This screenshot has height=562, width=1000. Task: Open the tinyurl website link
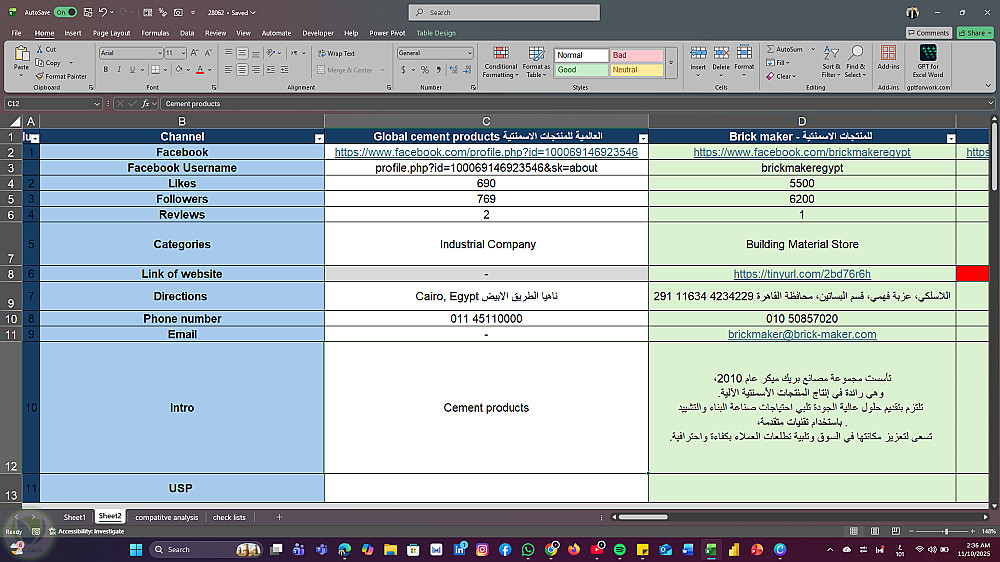[802, 274]
